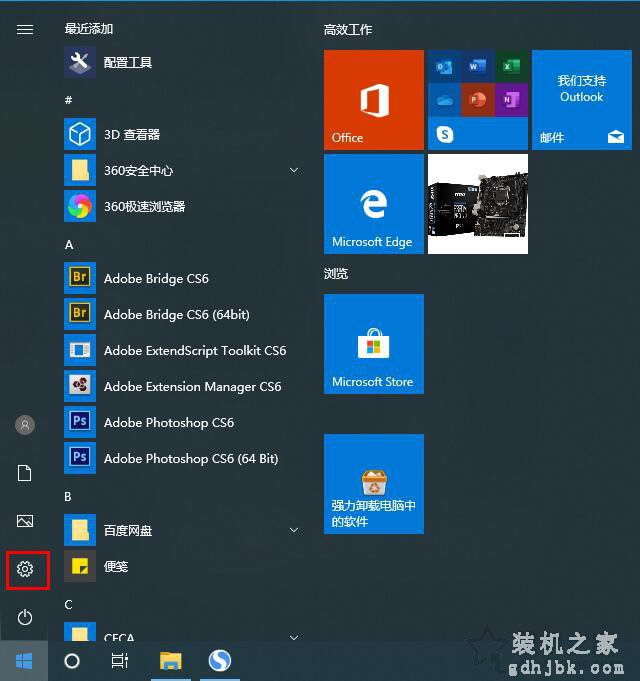The image size is (640, 681).
Task: Expand the 360安全中心 folder chevron
Action: point(294,170)
